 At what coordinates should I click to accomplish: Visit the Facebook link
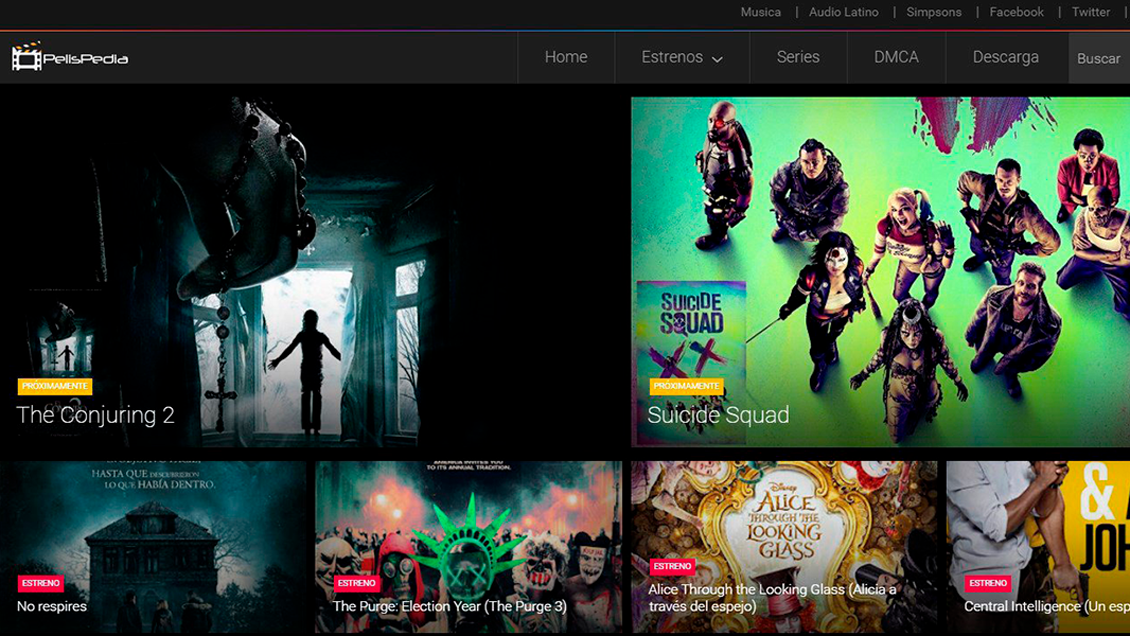coord(1016,12)
